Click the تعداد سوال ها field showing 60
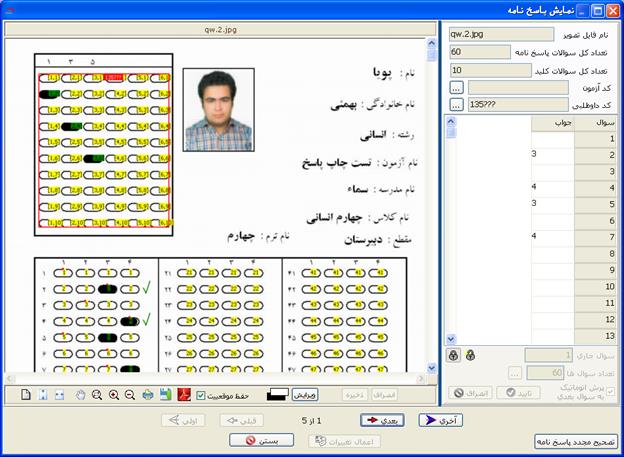 (545, 373)
